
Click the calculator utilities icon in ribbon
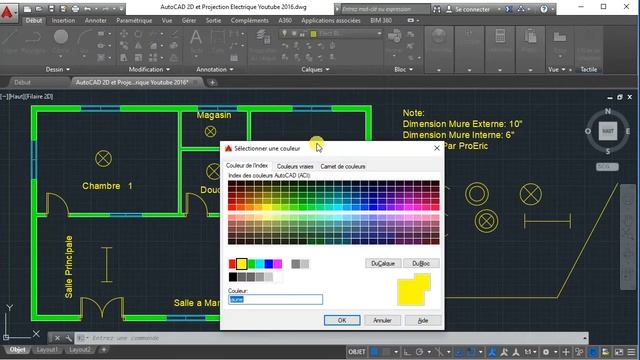500,36
